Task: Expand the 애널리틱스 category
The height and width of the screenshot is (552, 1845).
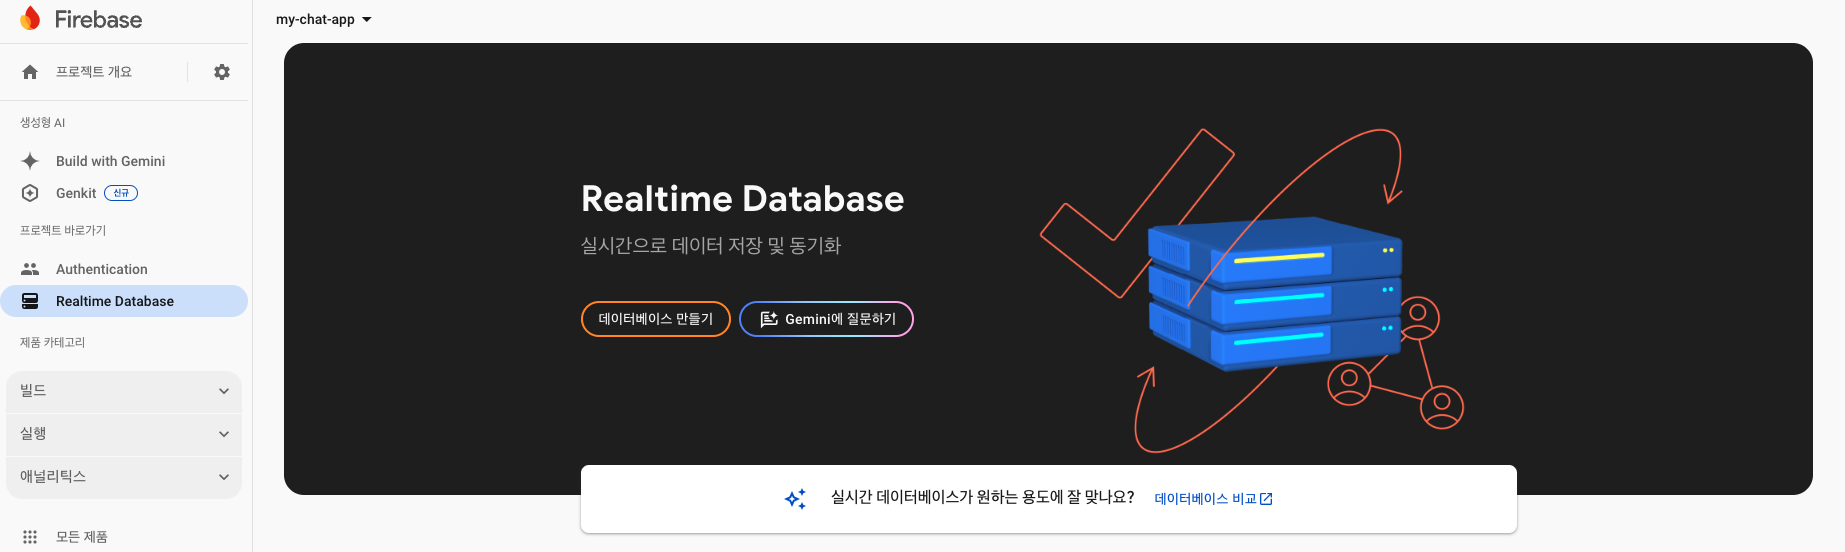Action: tap(124, 477)
